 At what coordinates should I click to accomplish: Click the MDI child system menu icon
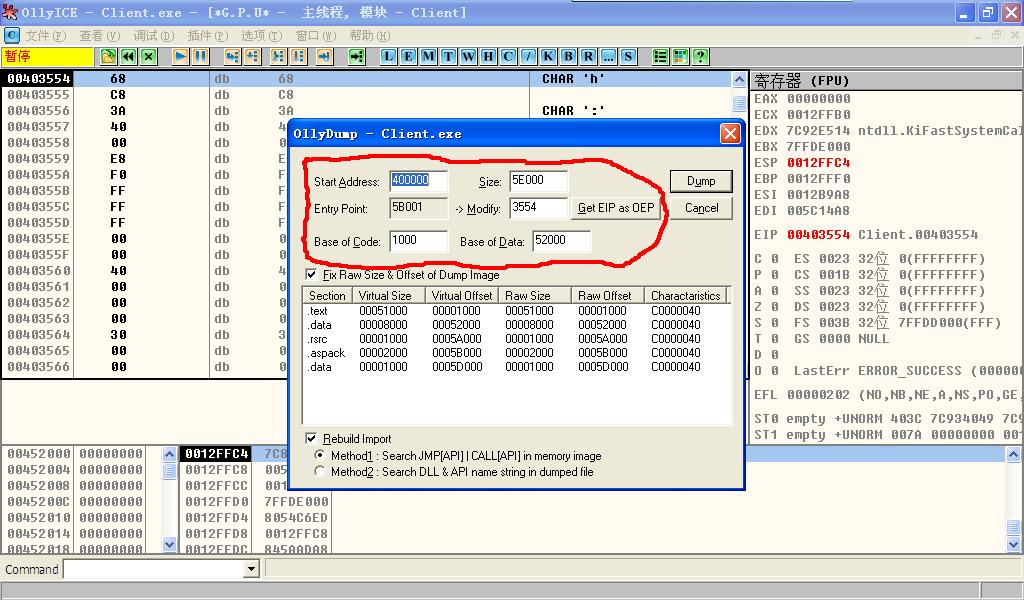click(12, 35)
